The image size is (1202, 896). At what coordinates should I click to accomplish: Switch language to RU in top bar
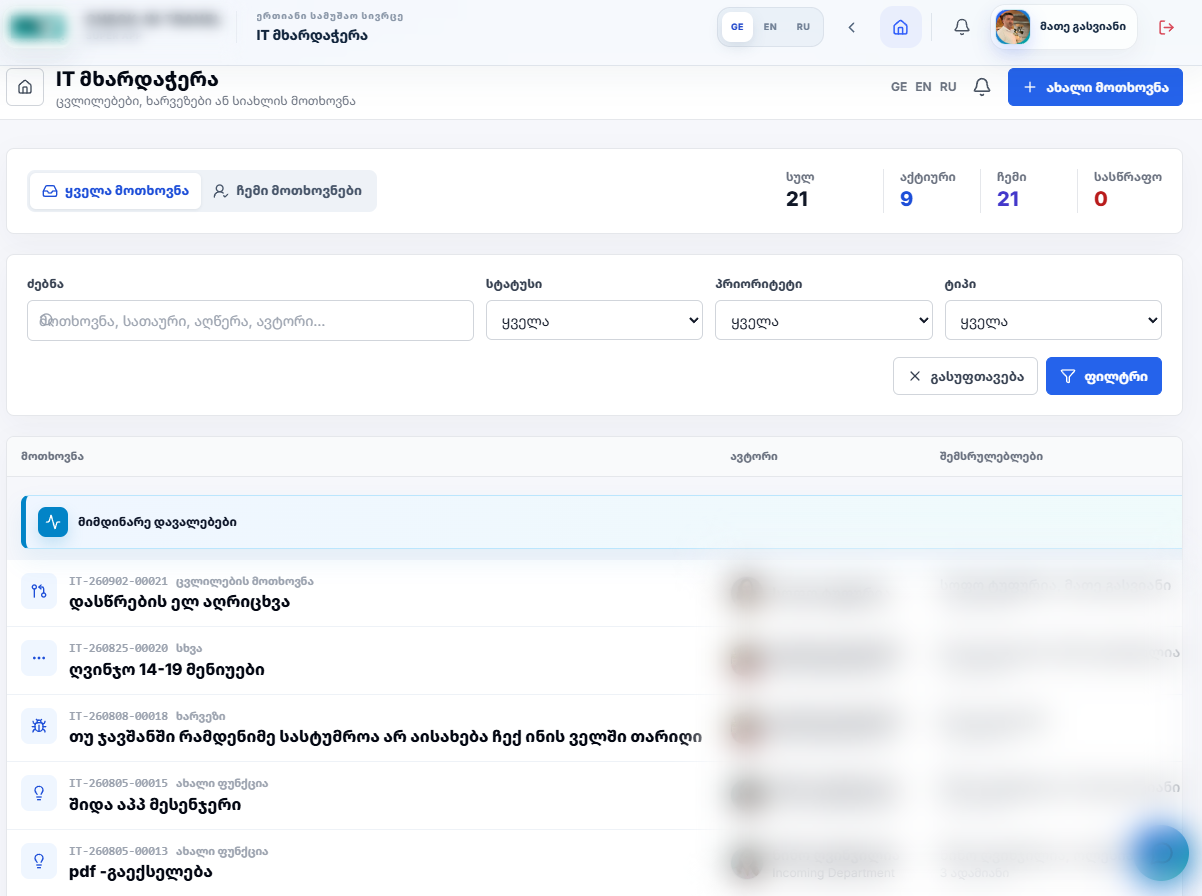pyautogui.click(x=803, y=27)
